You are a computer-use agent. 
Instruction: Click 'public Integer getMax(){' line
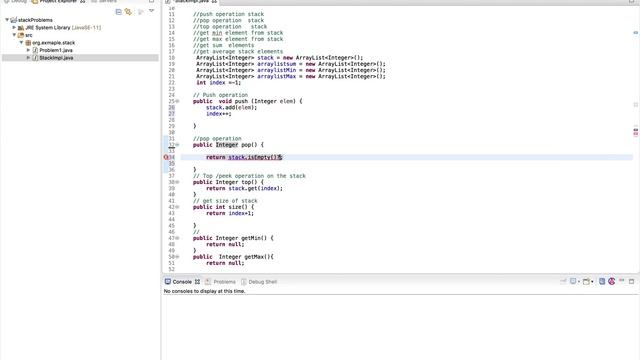click(x=233, y=257)
